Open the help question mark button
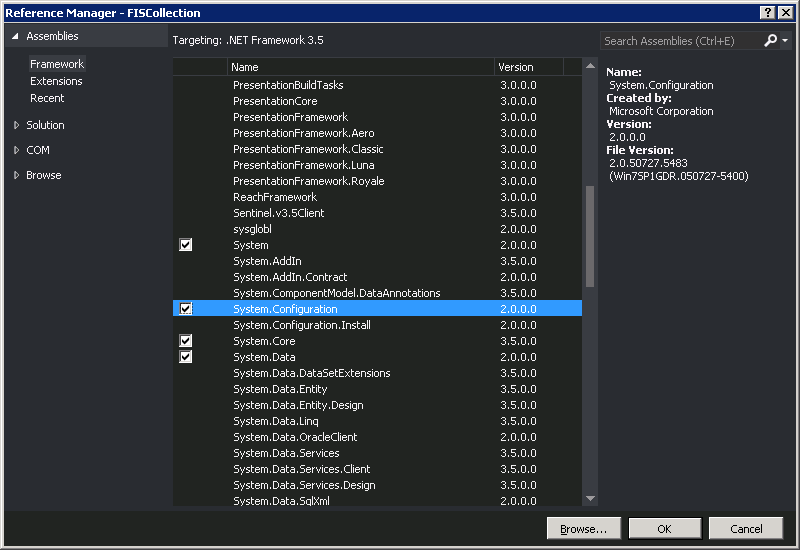This screenshot has width=800, height=550. click(x=767, y=13)
